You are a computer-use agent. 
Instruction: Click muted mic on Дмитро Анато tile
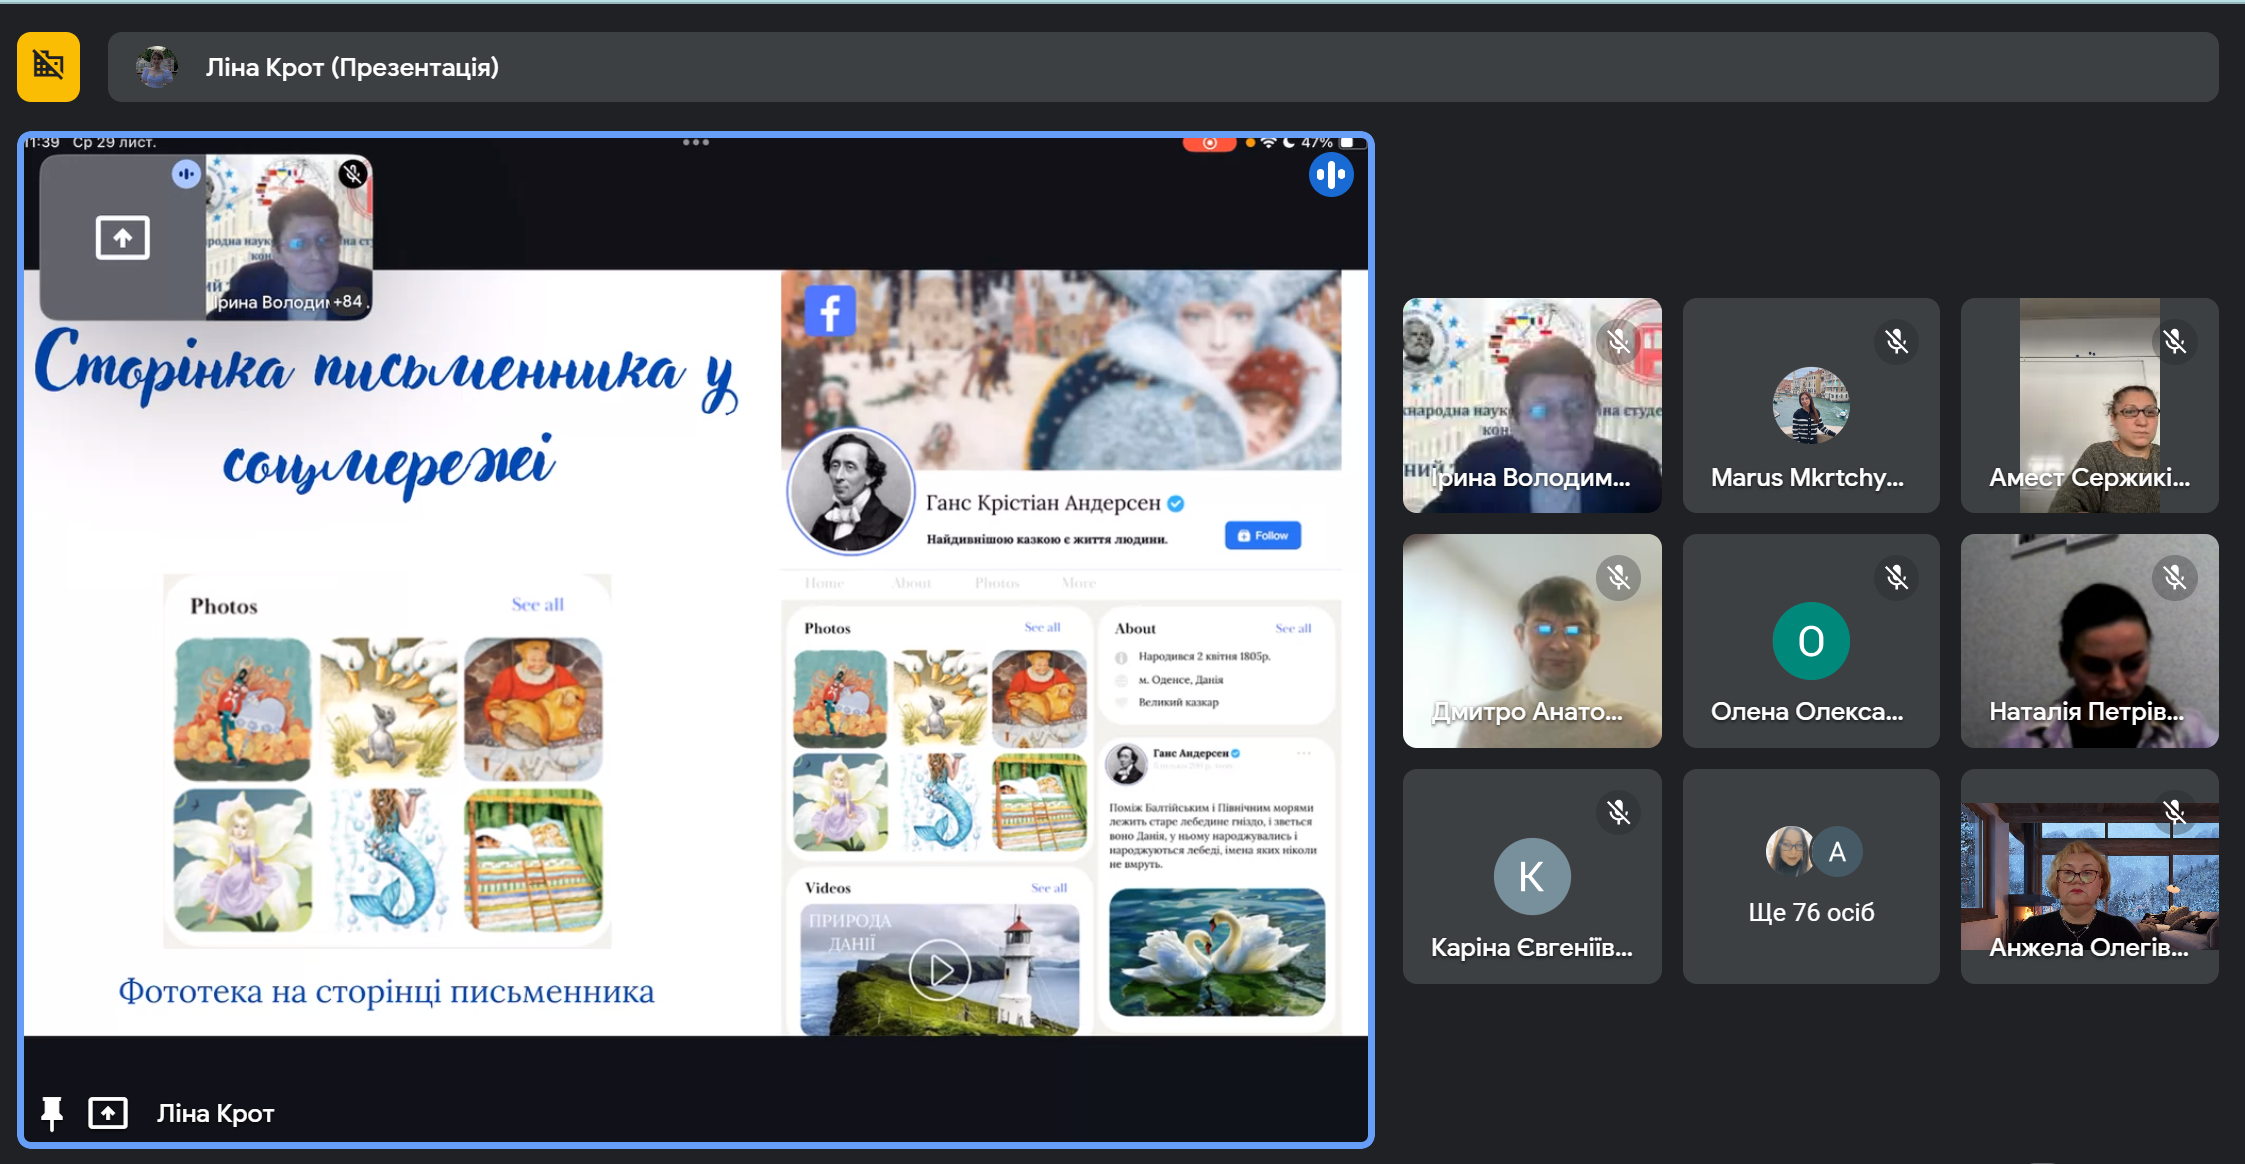point(1618,577)
